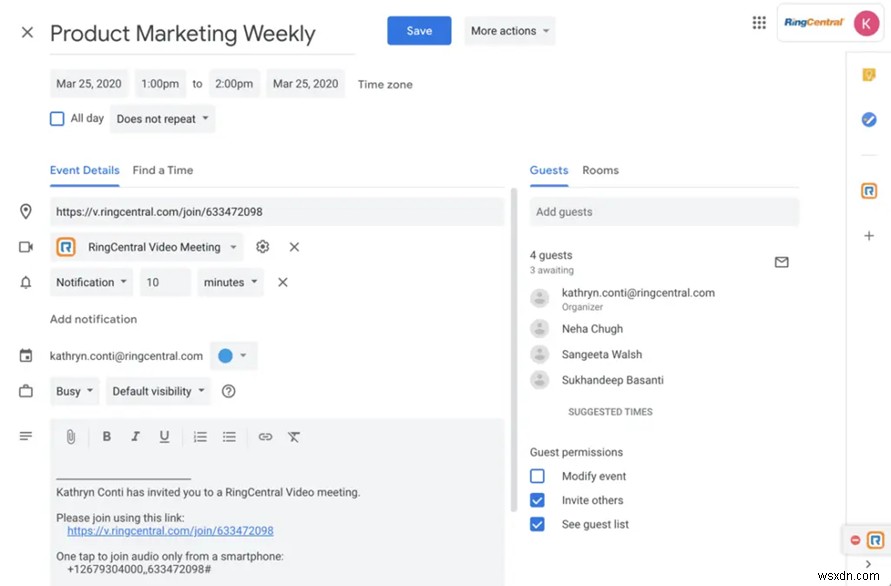Open the Google apps grid icon
Image resolution: width=891 pixels, height=586 pixels.
point(759,23)
